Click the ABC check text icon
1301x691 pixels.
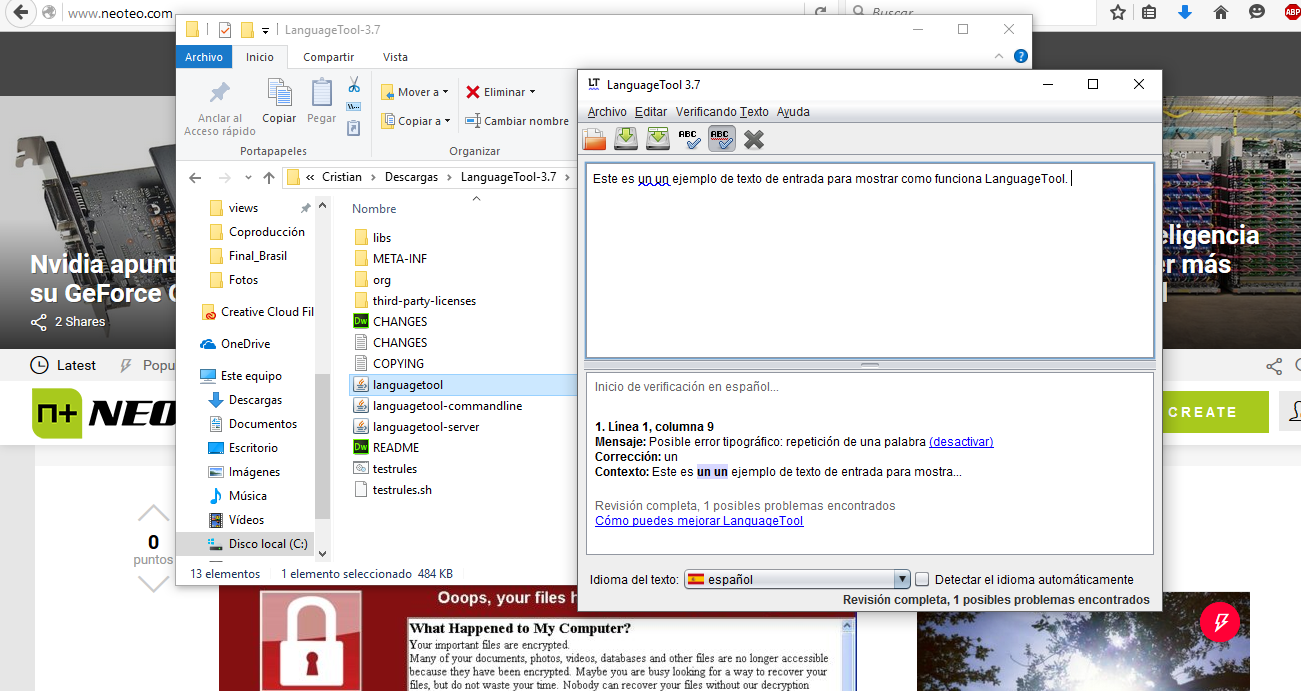(x=689, y=139)
